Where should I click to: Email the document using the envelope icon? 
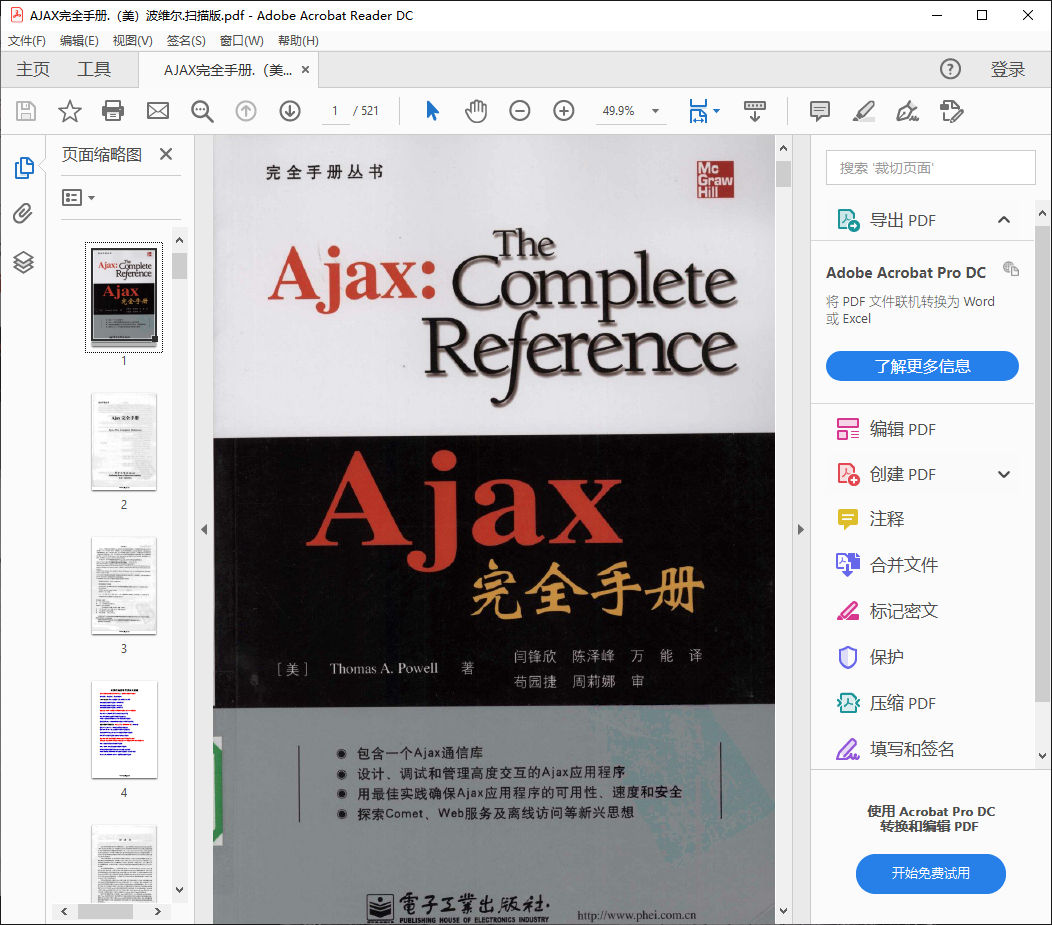[x=157, y=111]
